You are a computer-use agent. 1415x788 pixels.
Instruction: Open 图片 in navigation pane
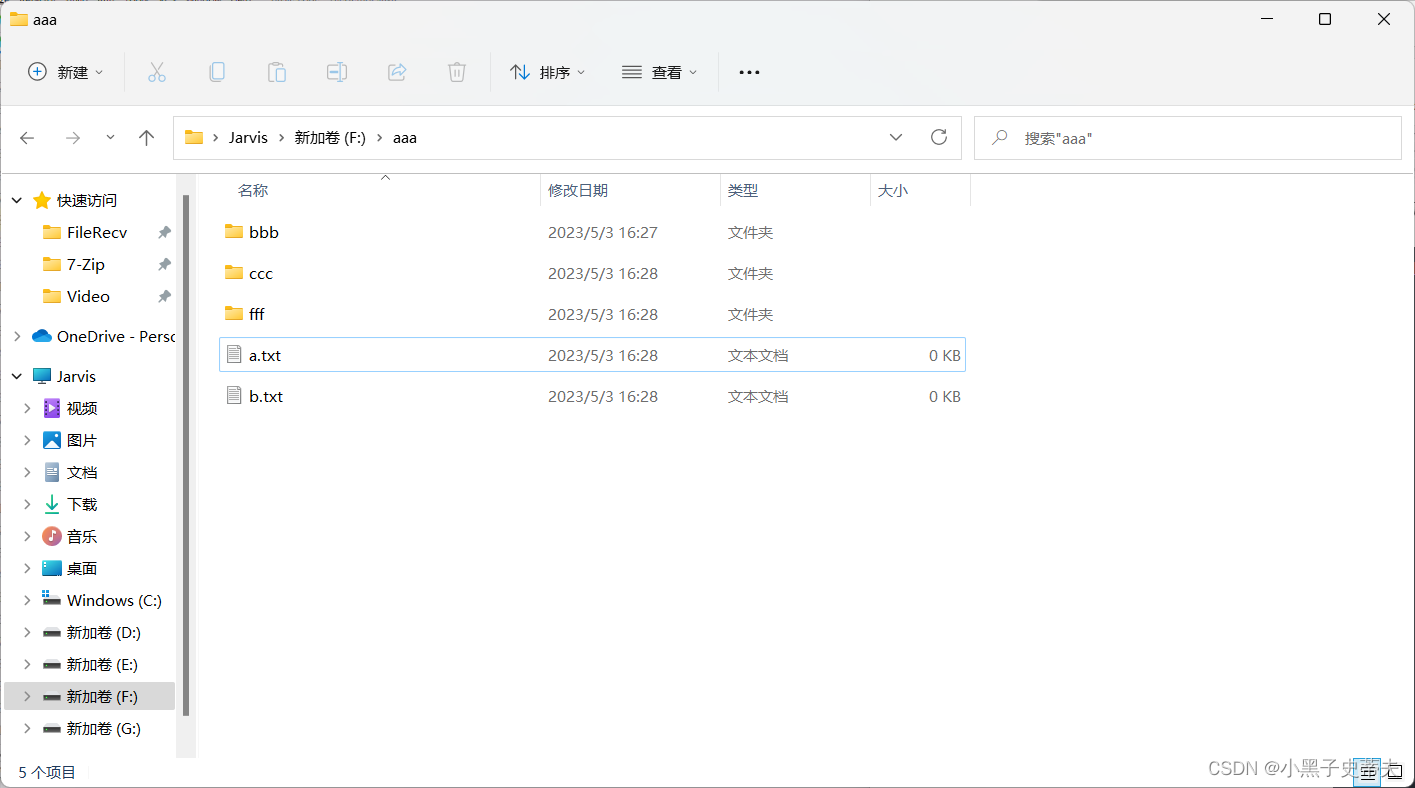pyautogui.click(x=82, y=440)
